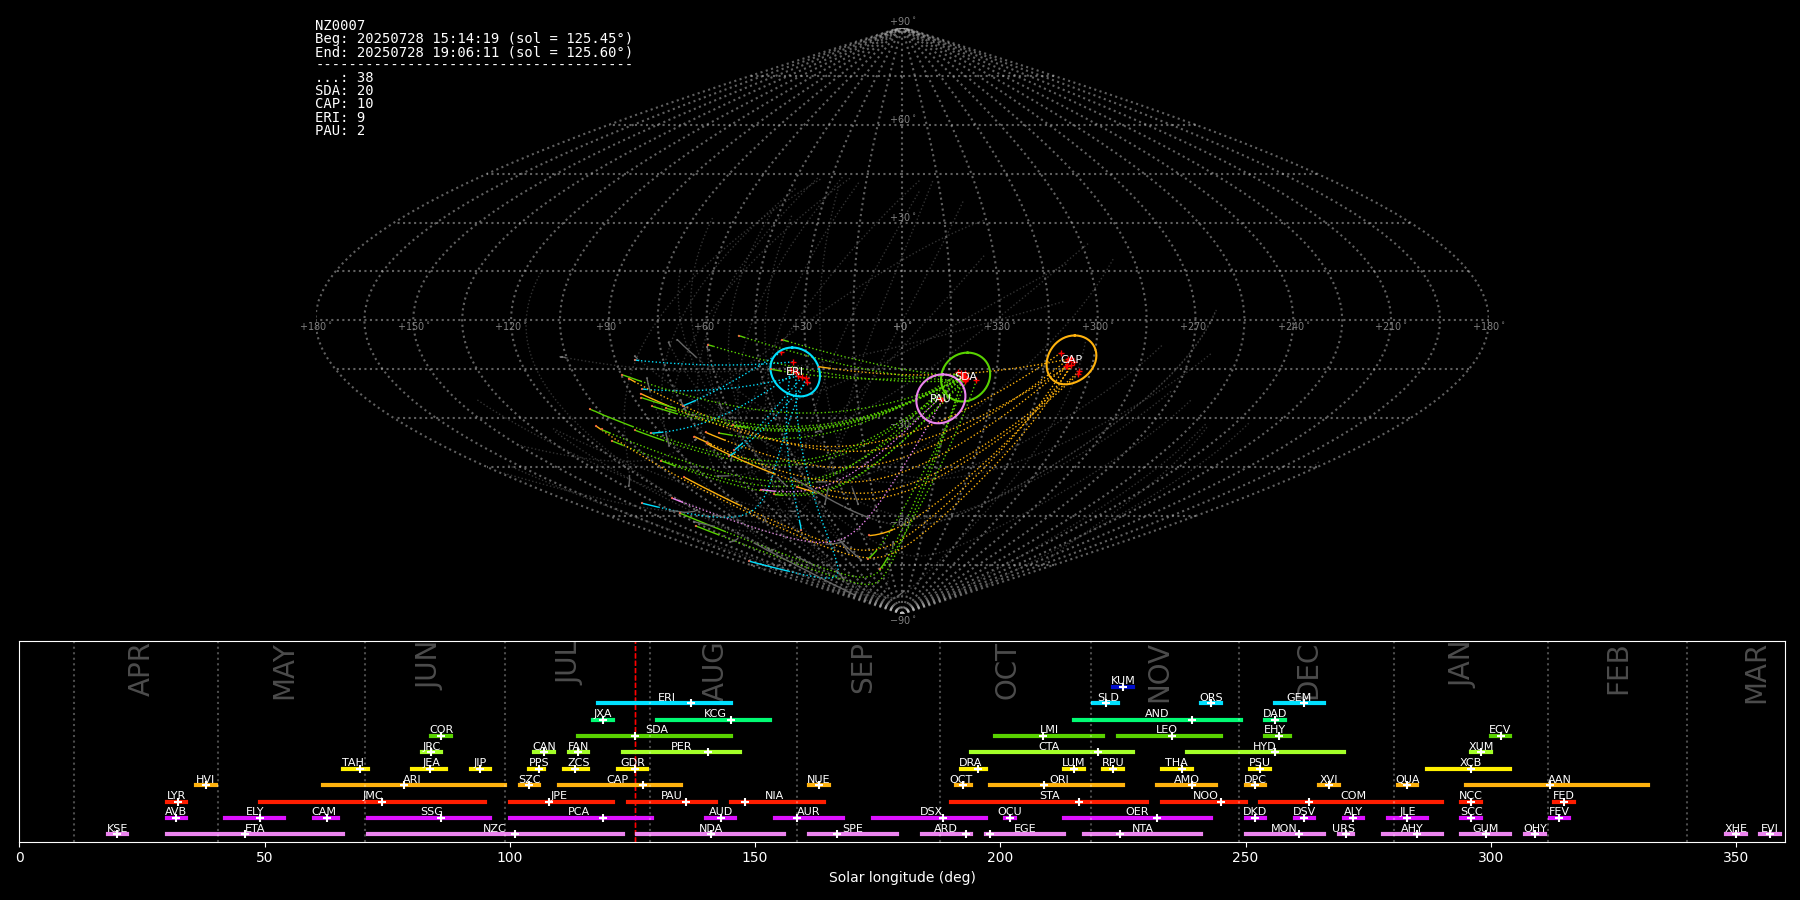The height and width of the screenshot is (900, 1800).
Task: Click the orange AAN shower bar
Action: (1557, 785)
